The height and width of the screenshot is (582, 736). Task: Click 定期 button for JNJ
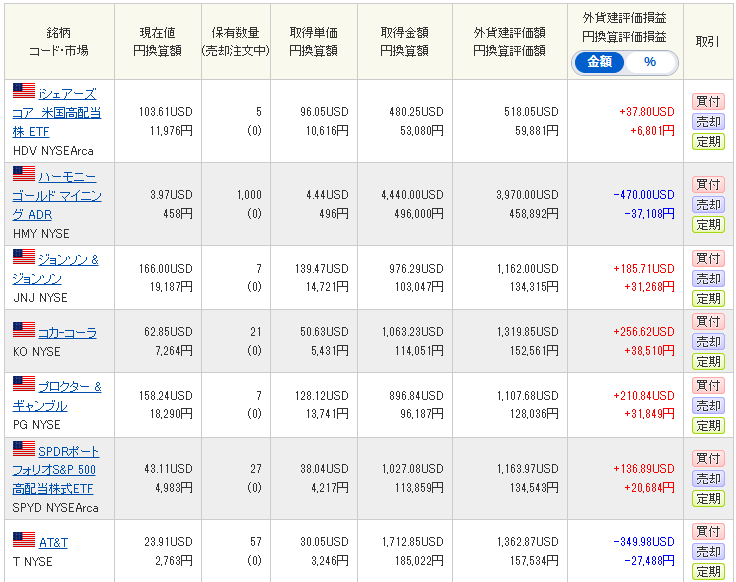pyautogui.click(x=708, y=298)
